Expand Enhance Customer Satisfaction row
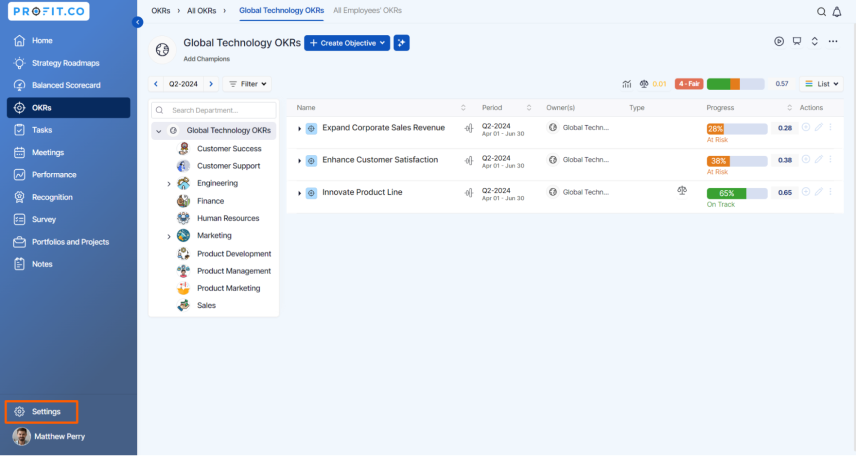The image size is (856, 456). [x=299, y=161]
